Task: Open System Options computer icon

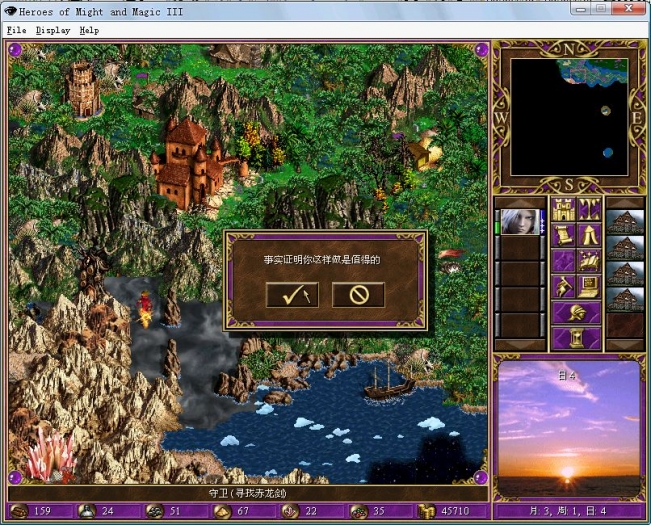Action: click(589, 287)
